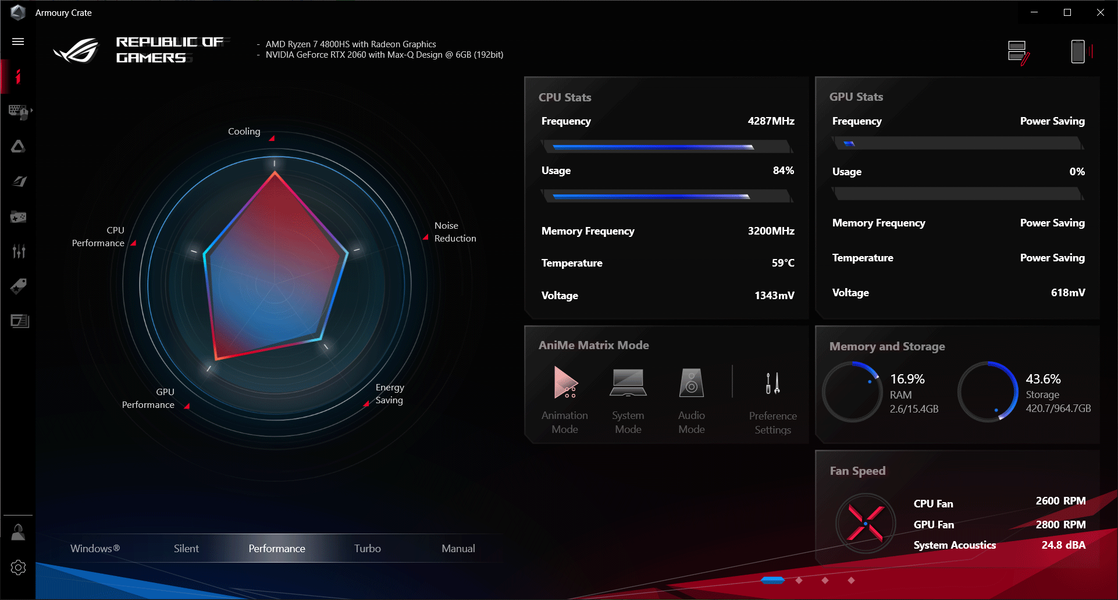Click the CPU Usage progress bar

(667, 196)
